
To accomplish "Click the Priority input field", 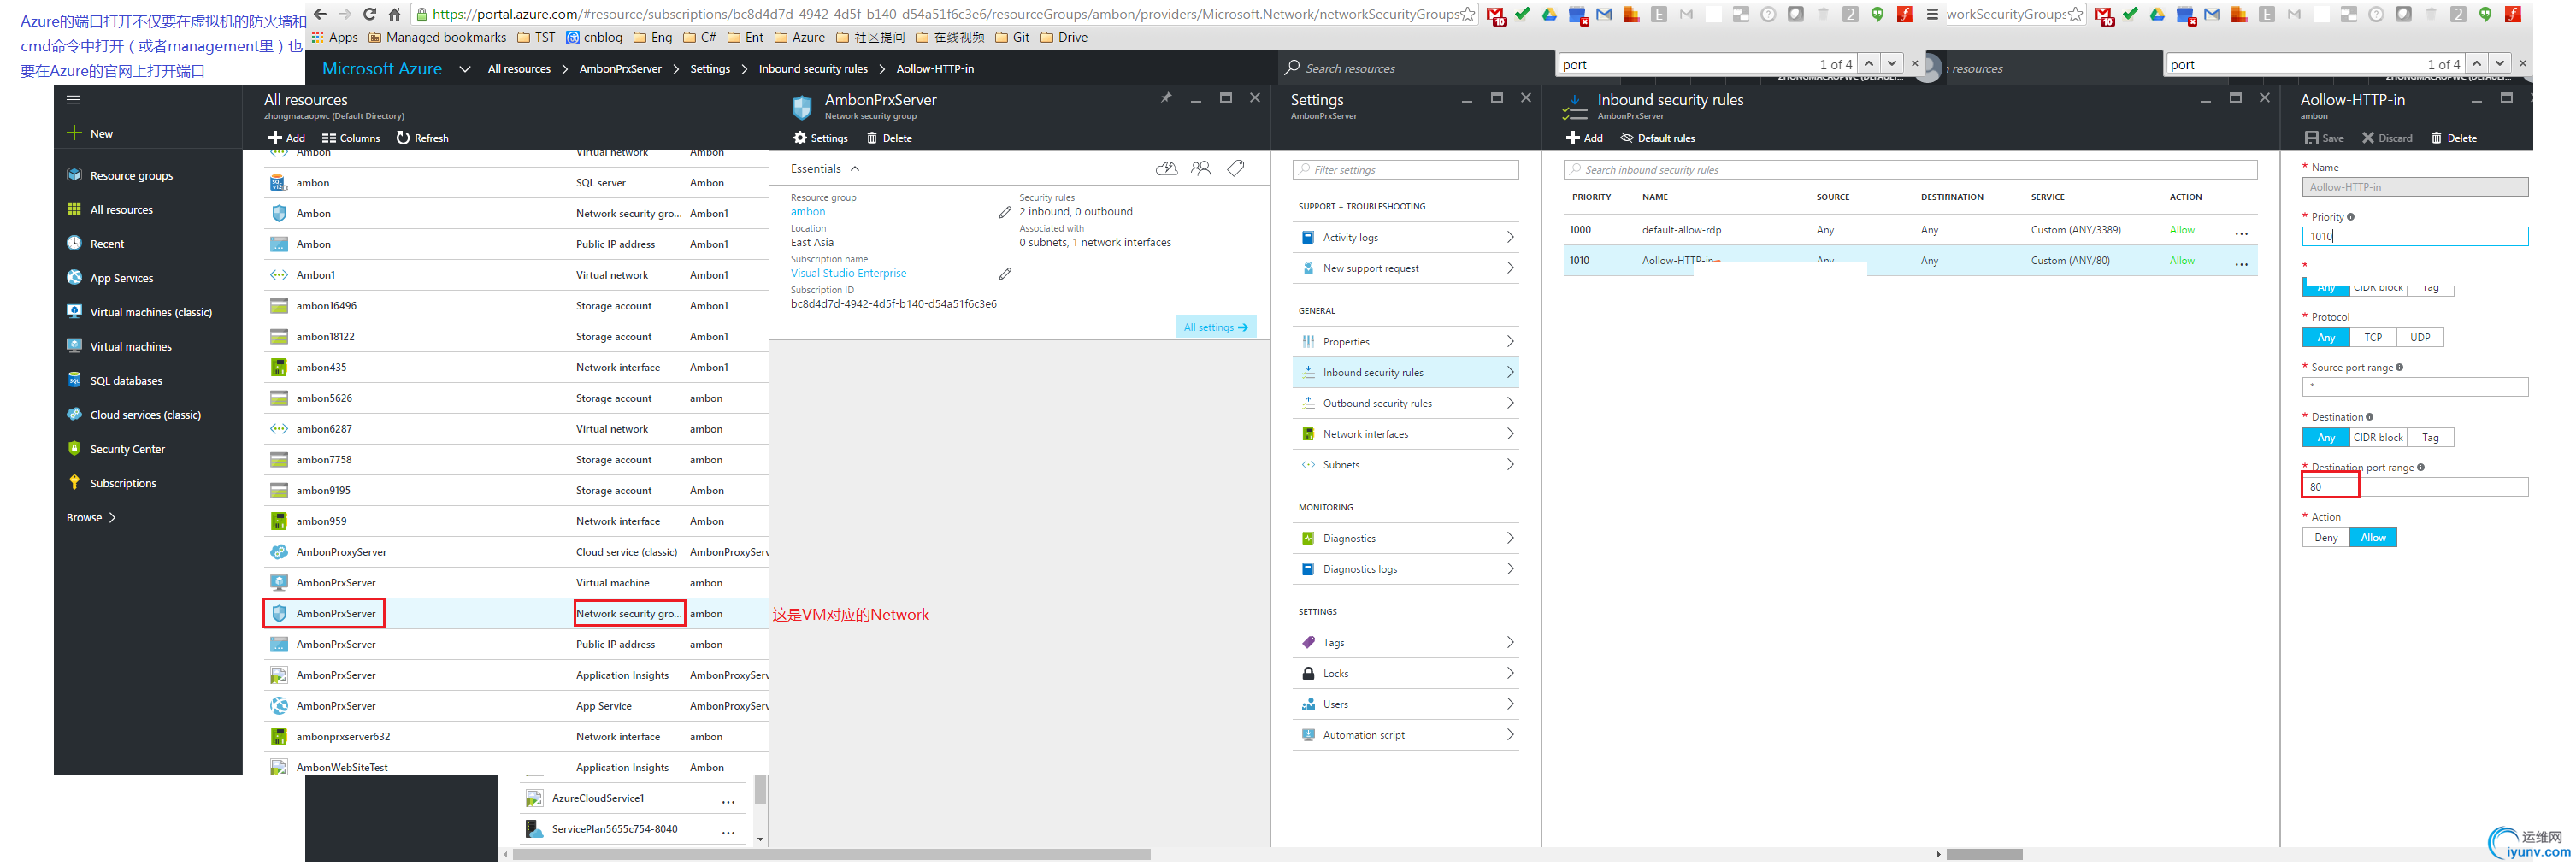I will (x=2414, y=236).
